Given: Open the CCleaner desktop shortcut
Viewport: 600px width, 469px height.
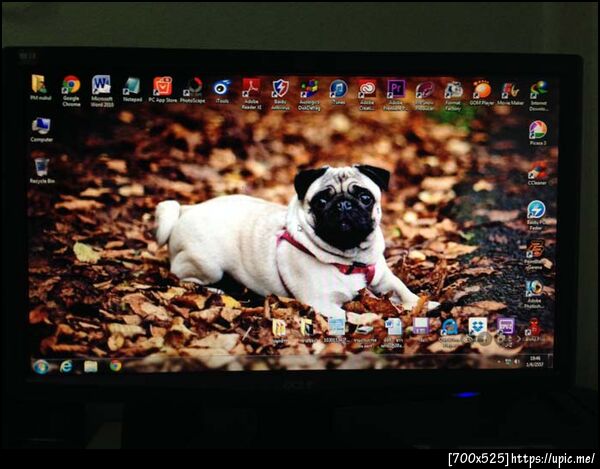Looking at the screenshot, I should tap(538, 173).
